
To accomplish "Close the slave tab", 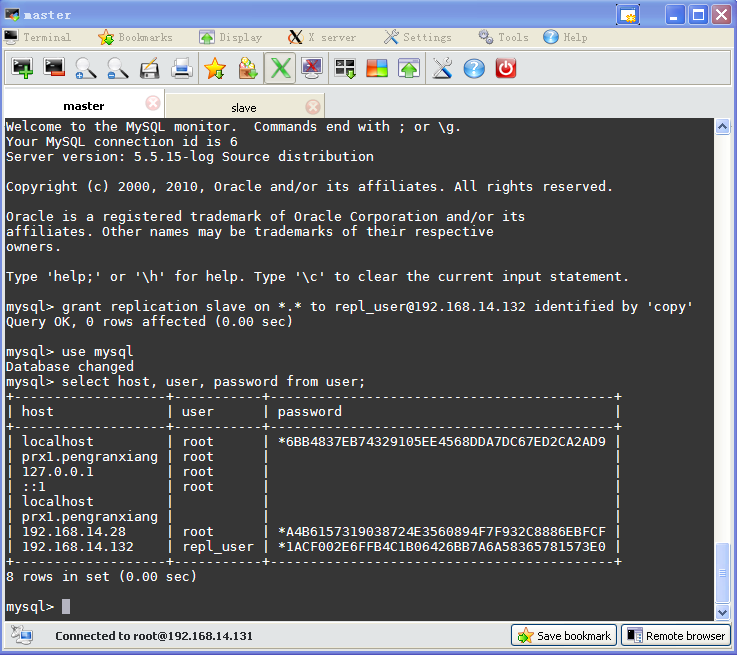I will click(x=313, y=107).
